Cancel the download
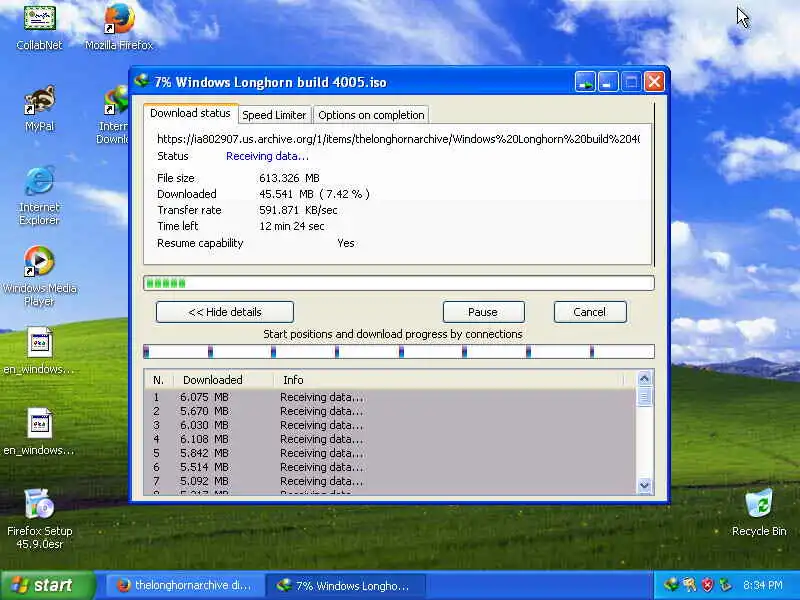This screenshot has height=600, width=800. 590,312
